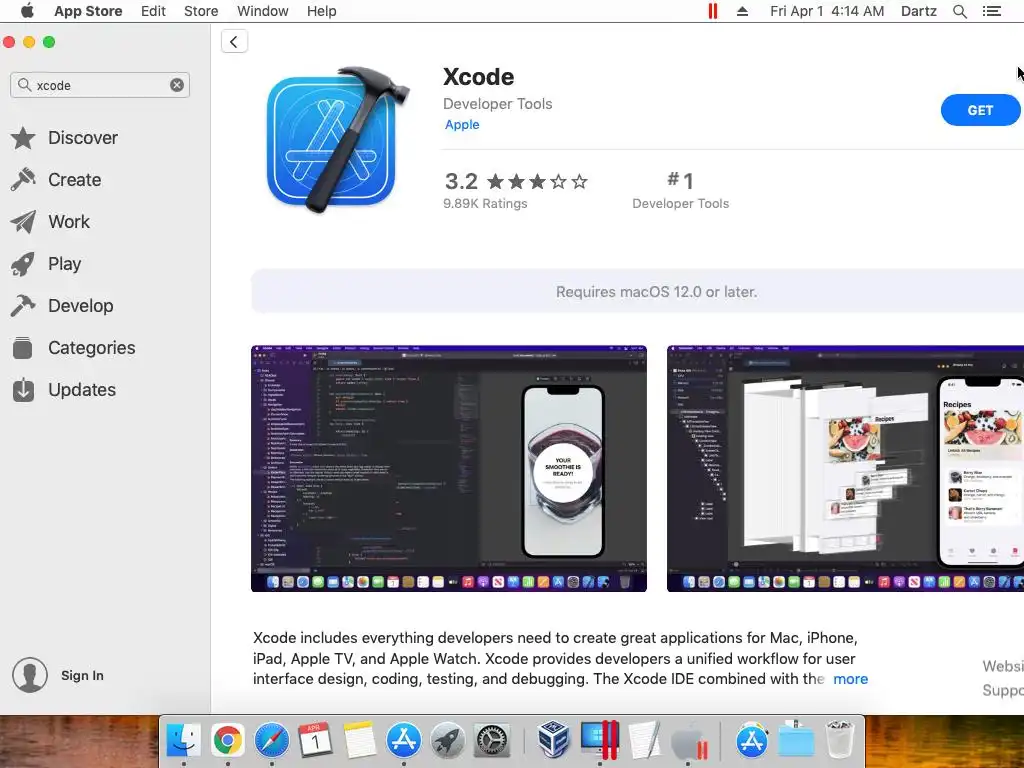
Task: Open the Store menu
Action: (x=201, y=11)
